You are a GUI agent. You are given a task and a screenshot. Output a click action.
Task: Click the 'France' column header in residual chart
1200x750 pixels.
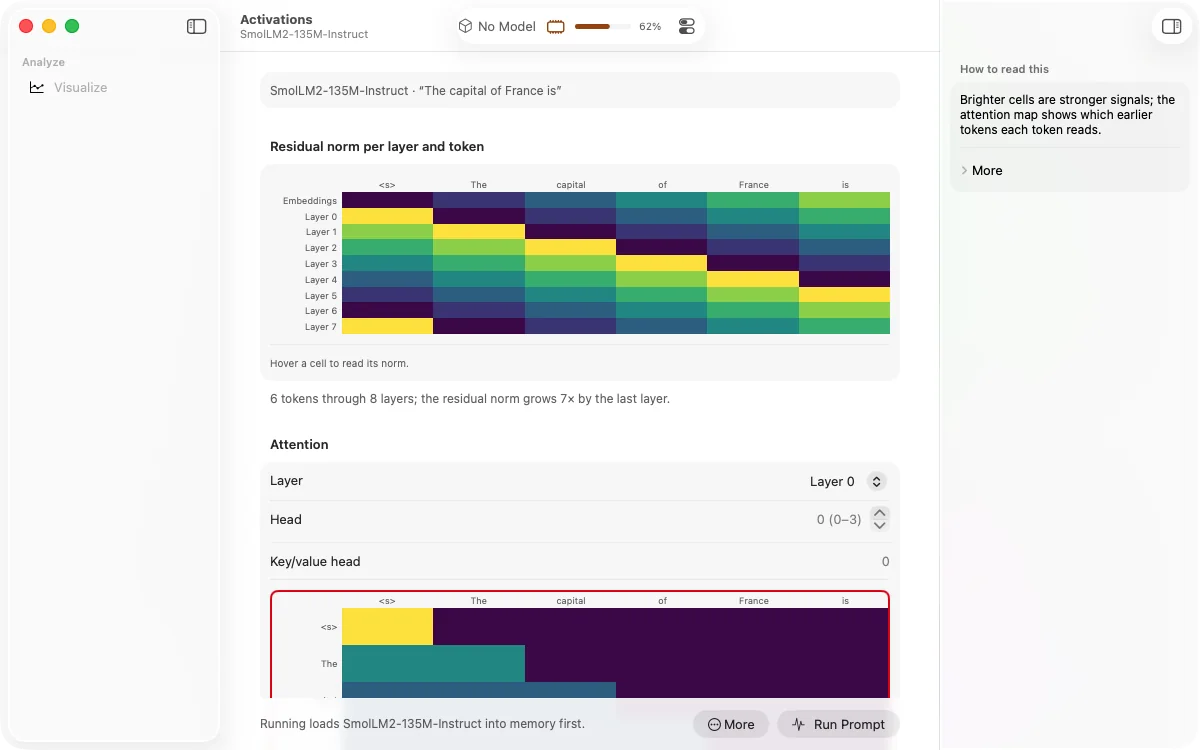pos(753,184)
